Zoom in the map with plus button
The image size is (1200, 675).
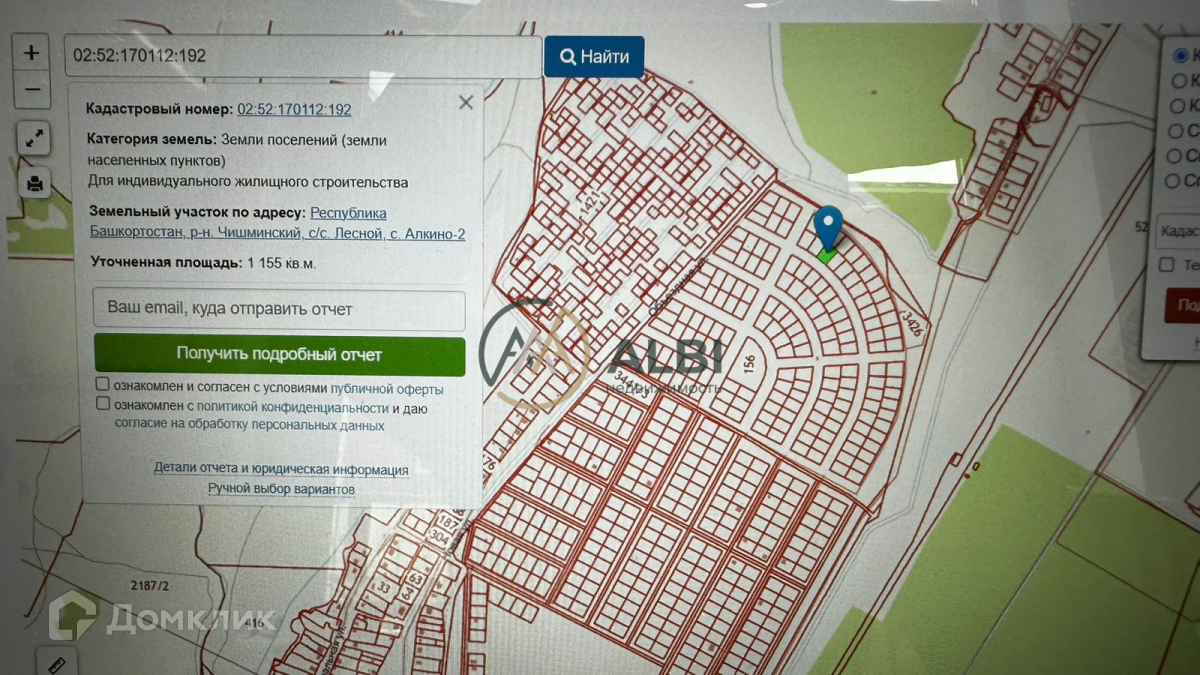[33, 53]
